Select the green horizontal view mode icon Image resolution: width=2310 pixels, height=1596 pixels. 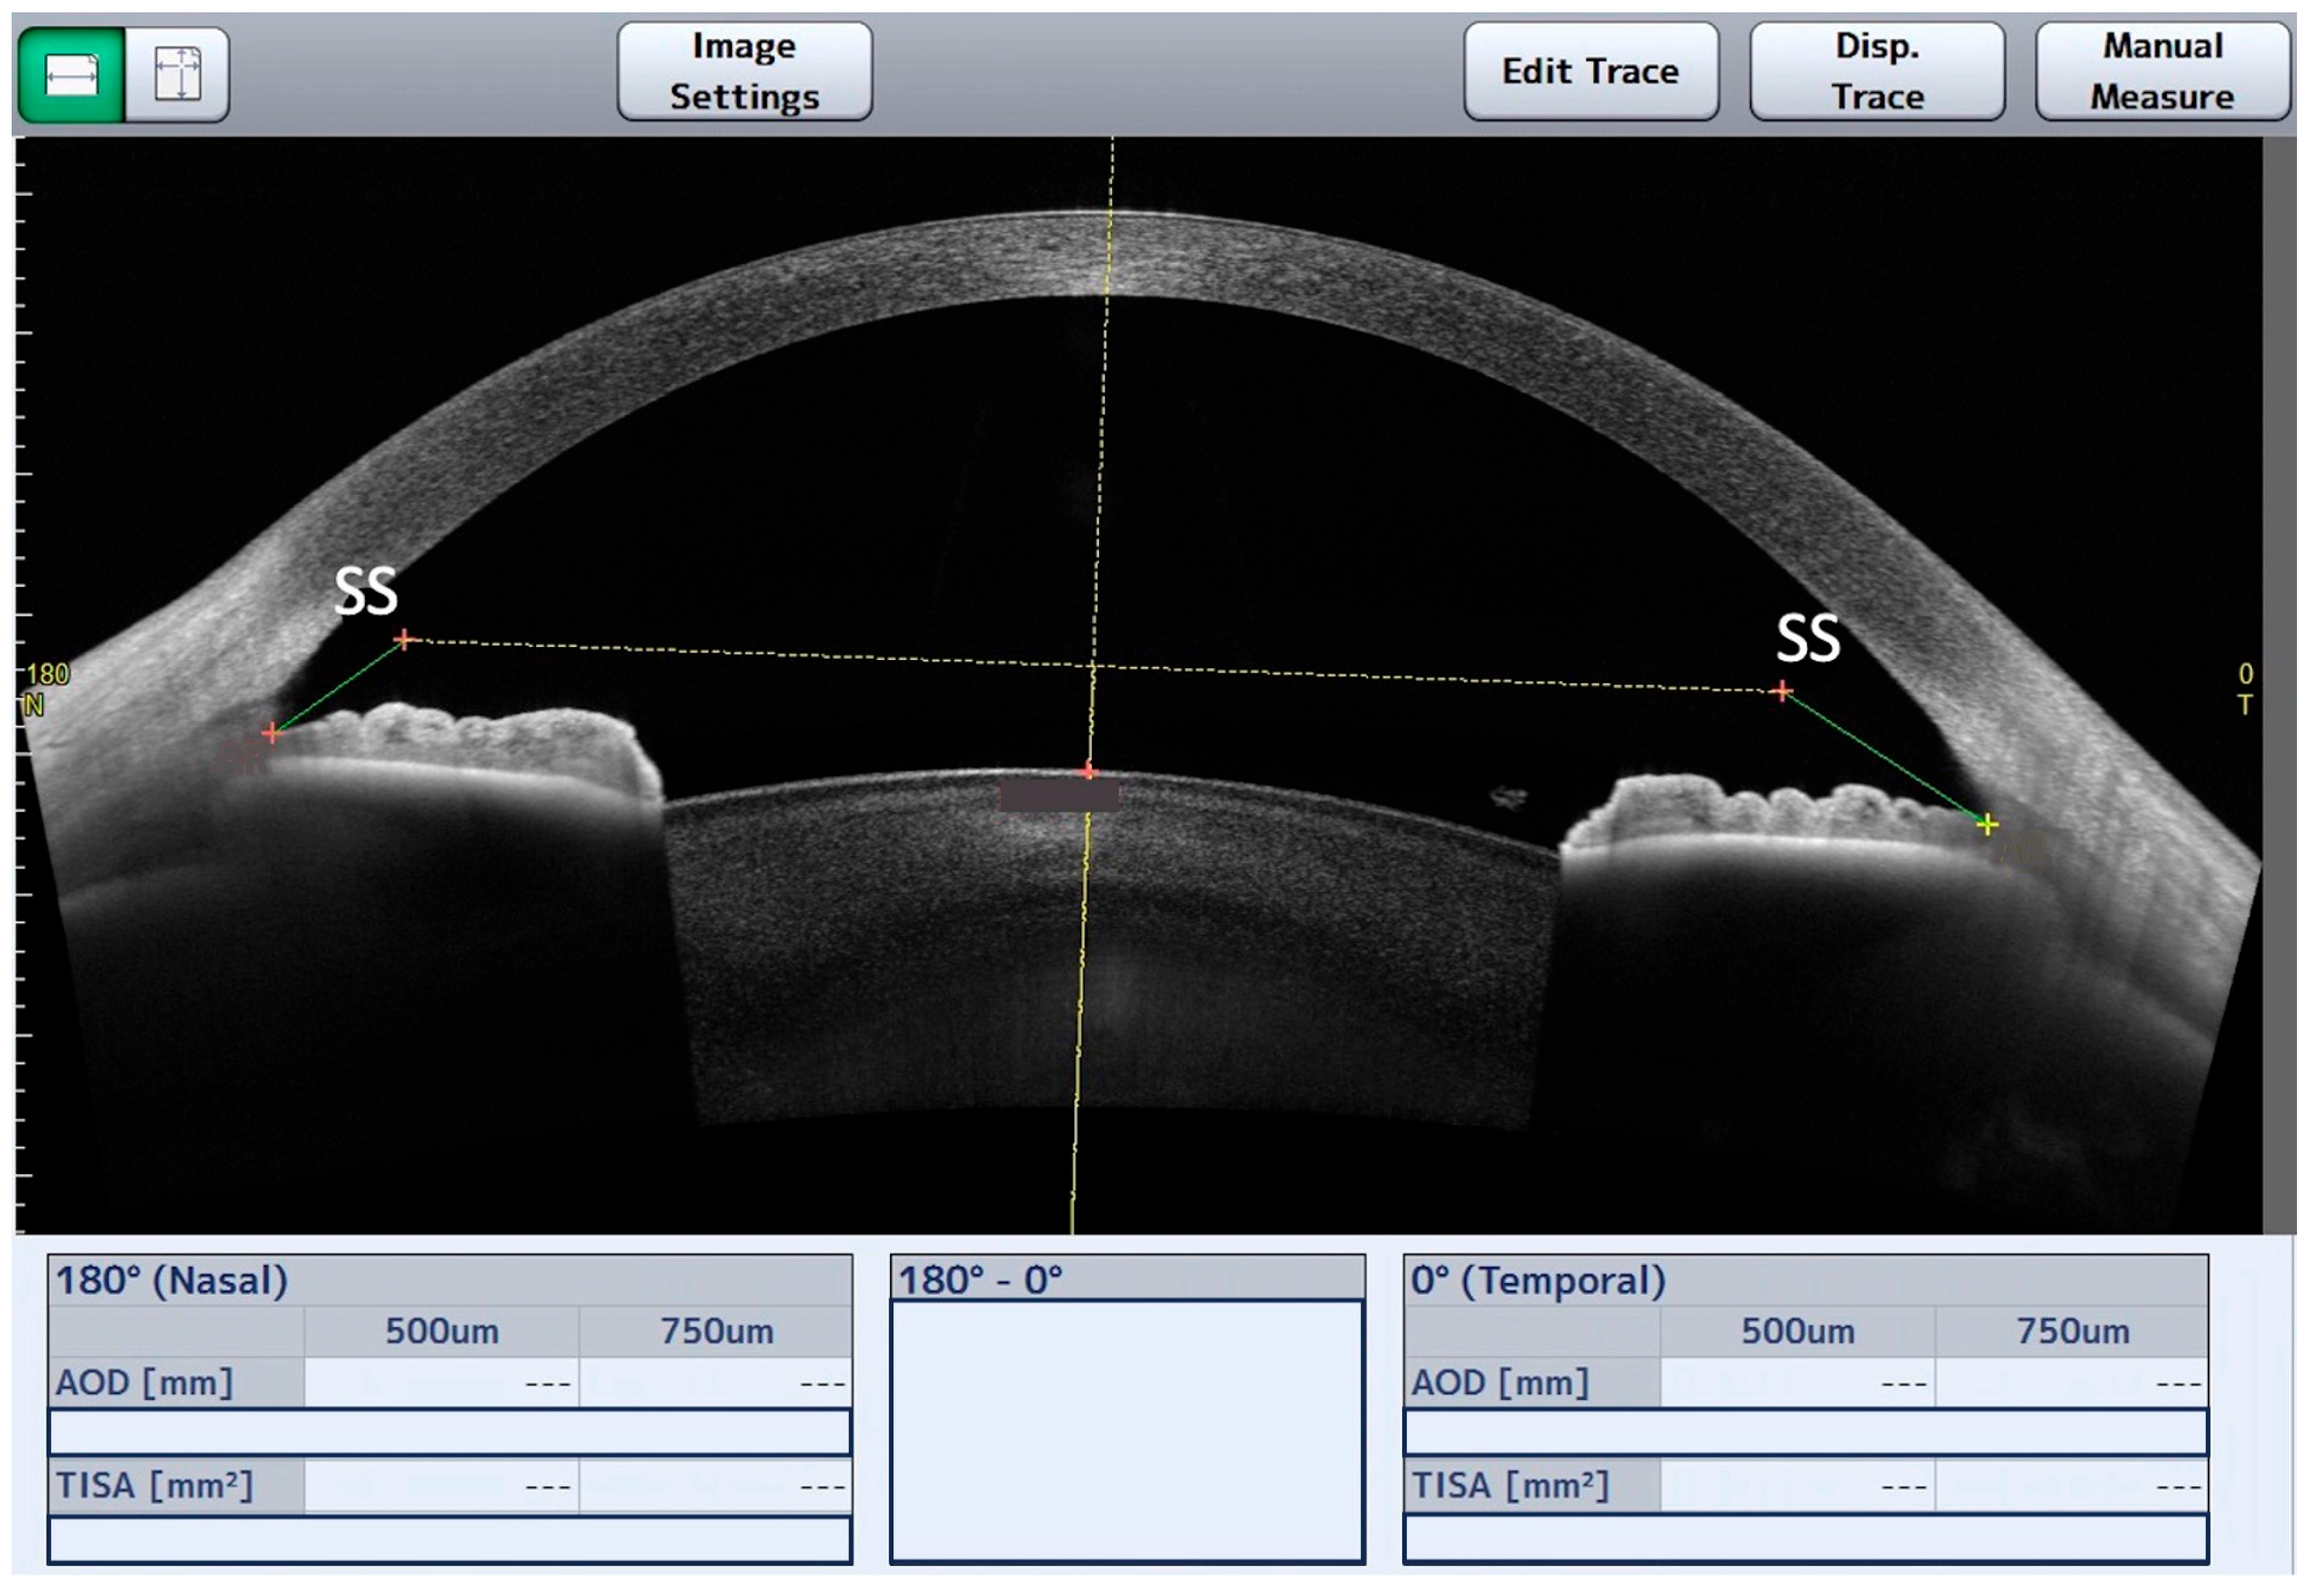72,75
